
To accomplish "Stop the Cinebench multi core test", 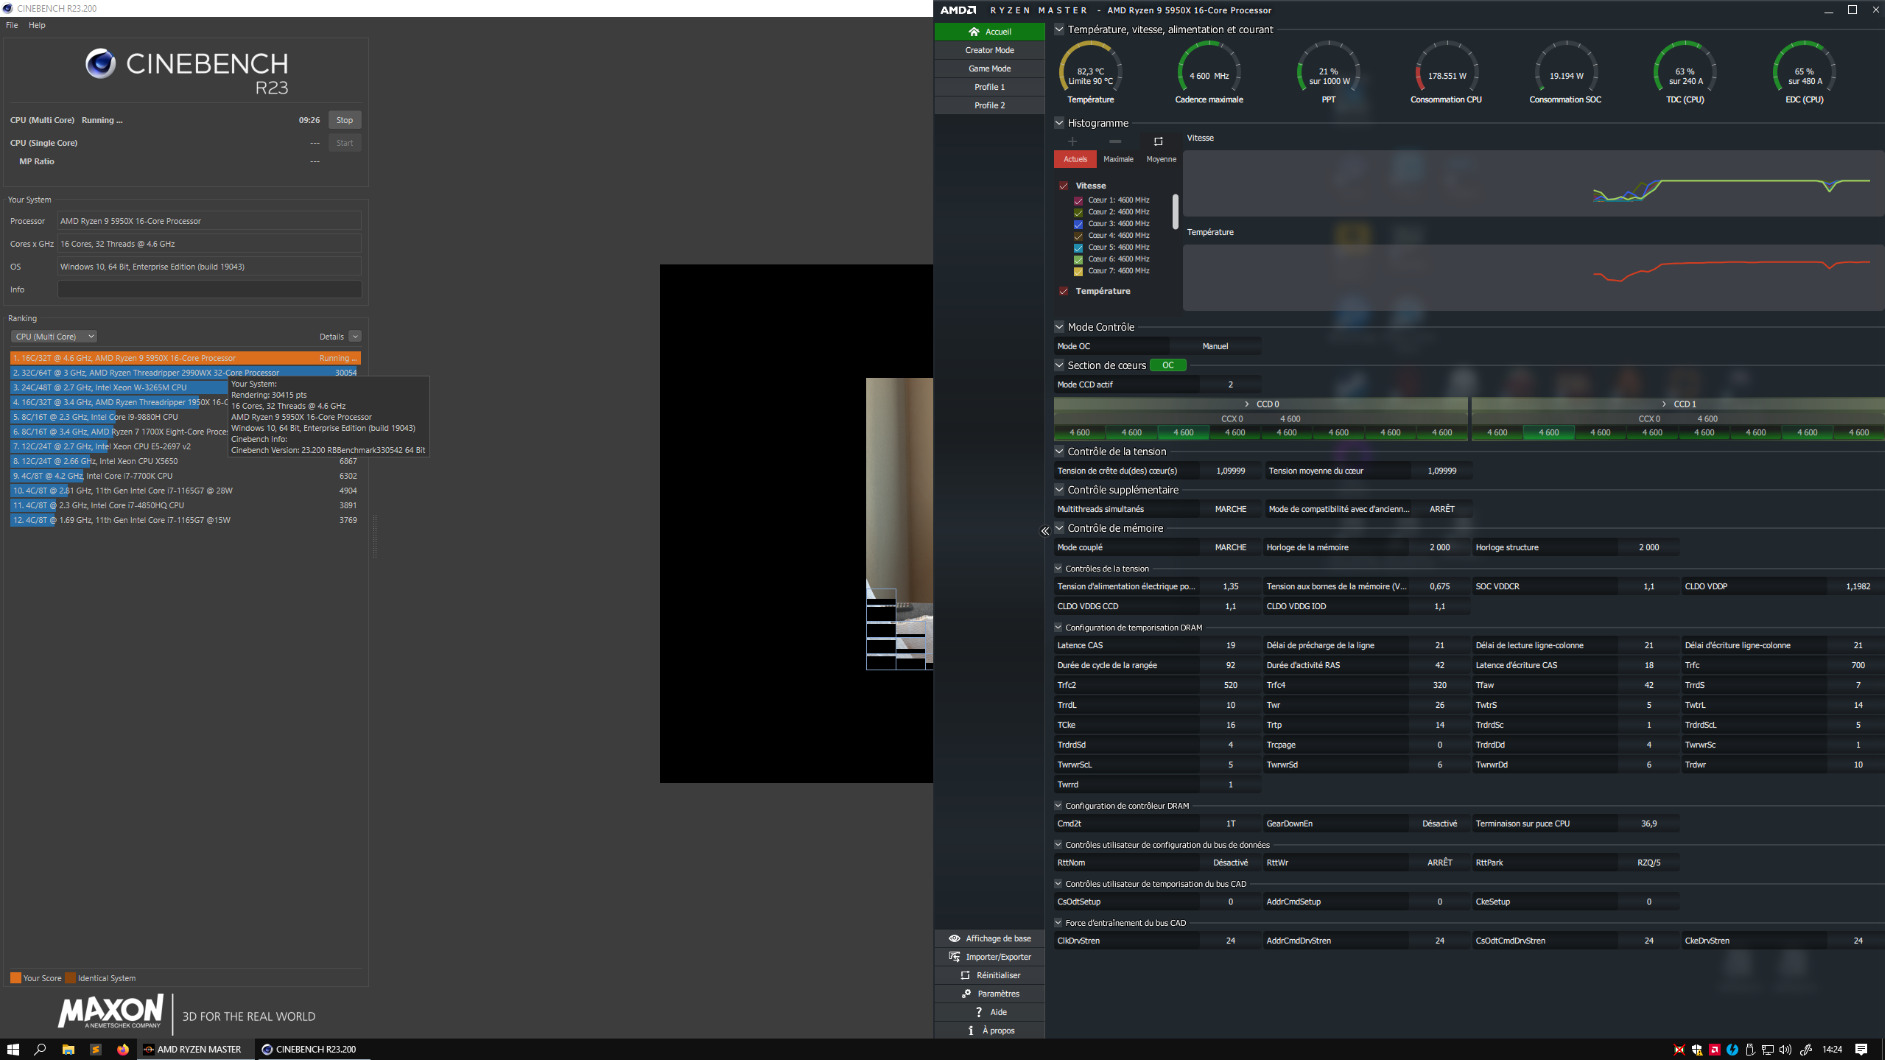I will [345, 120].
